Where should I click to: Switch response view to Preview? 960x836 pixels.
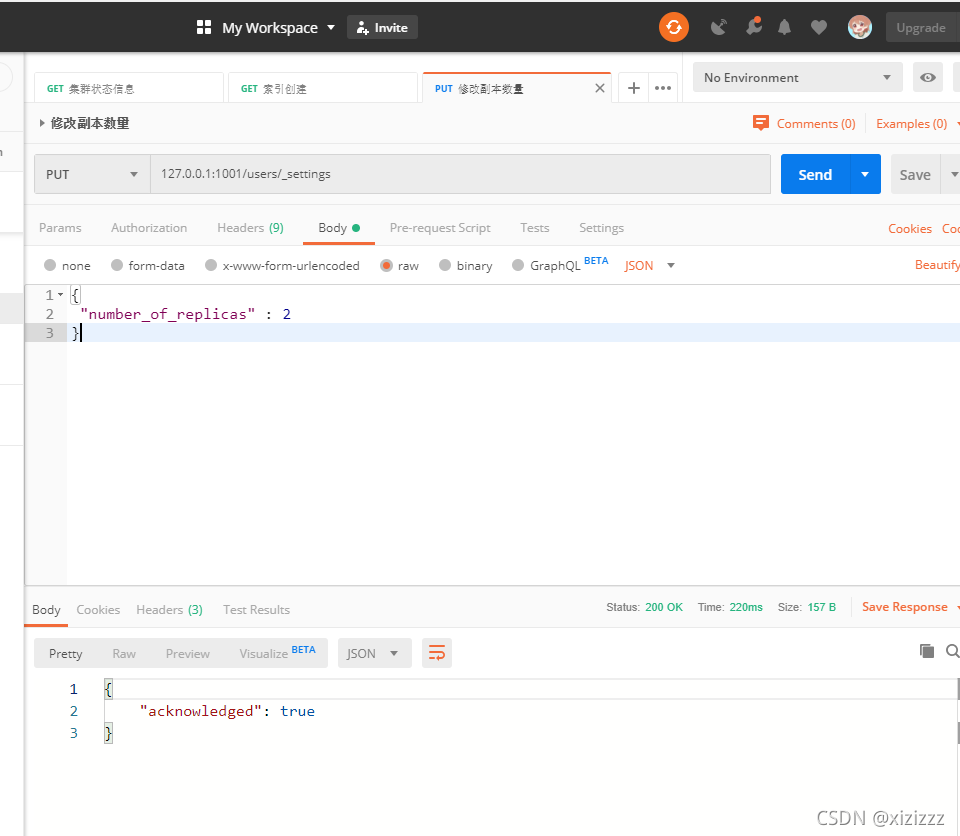(187, 653)
